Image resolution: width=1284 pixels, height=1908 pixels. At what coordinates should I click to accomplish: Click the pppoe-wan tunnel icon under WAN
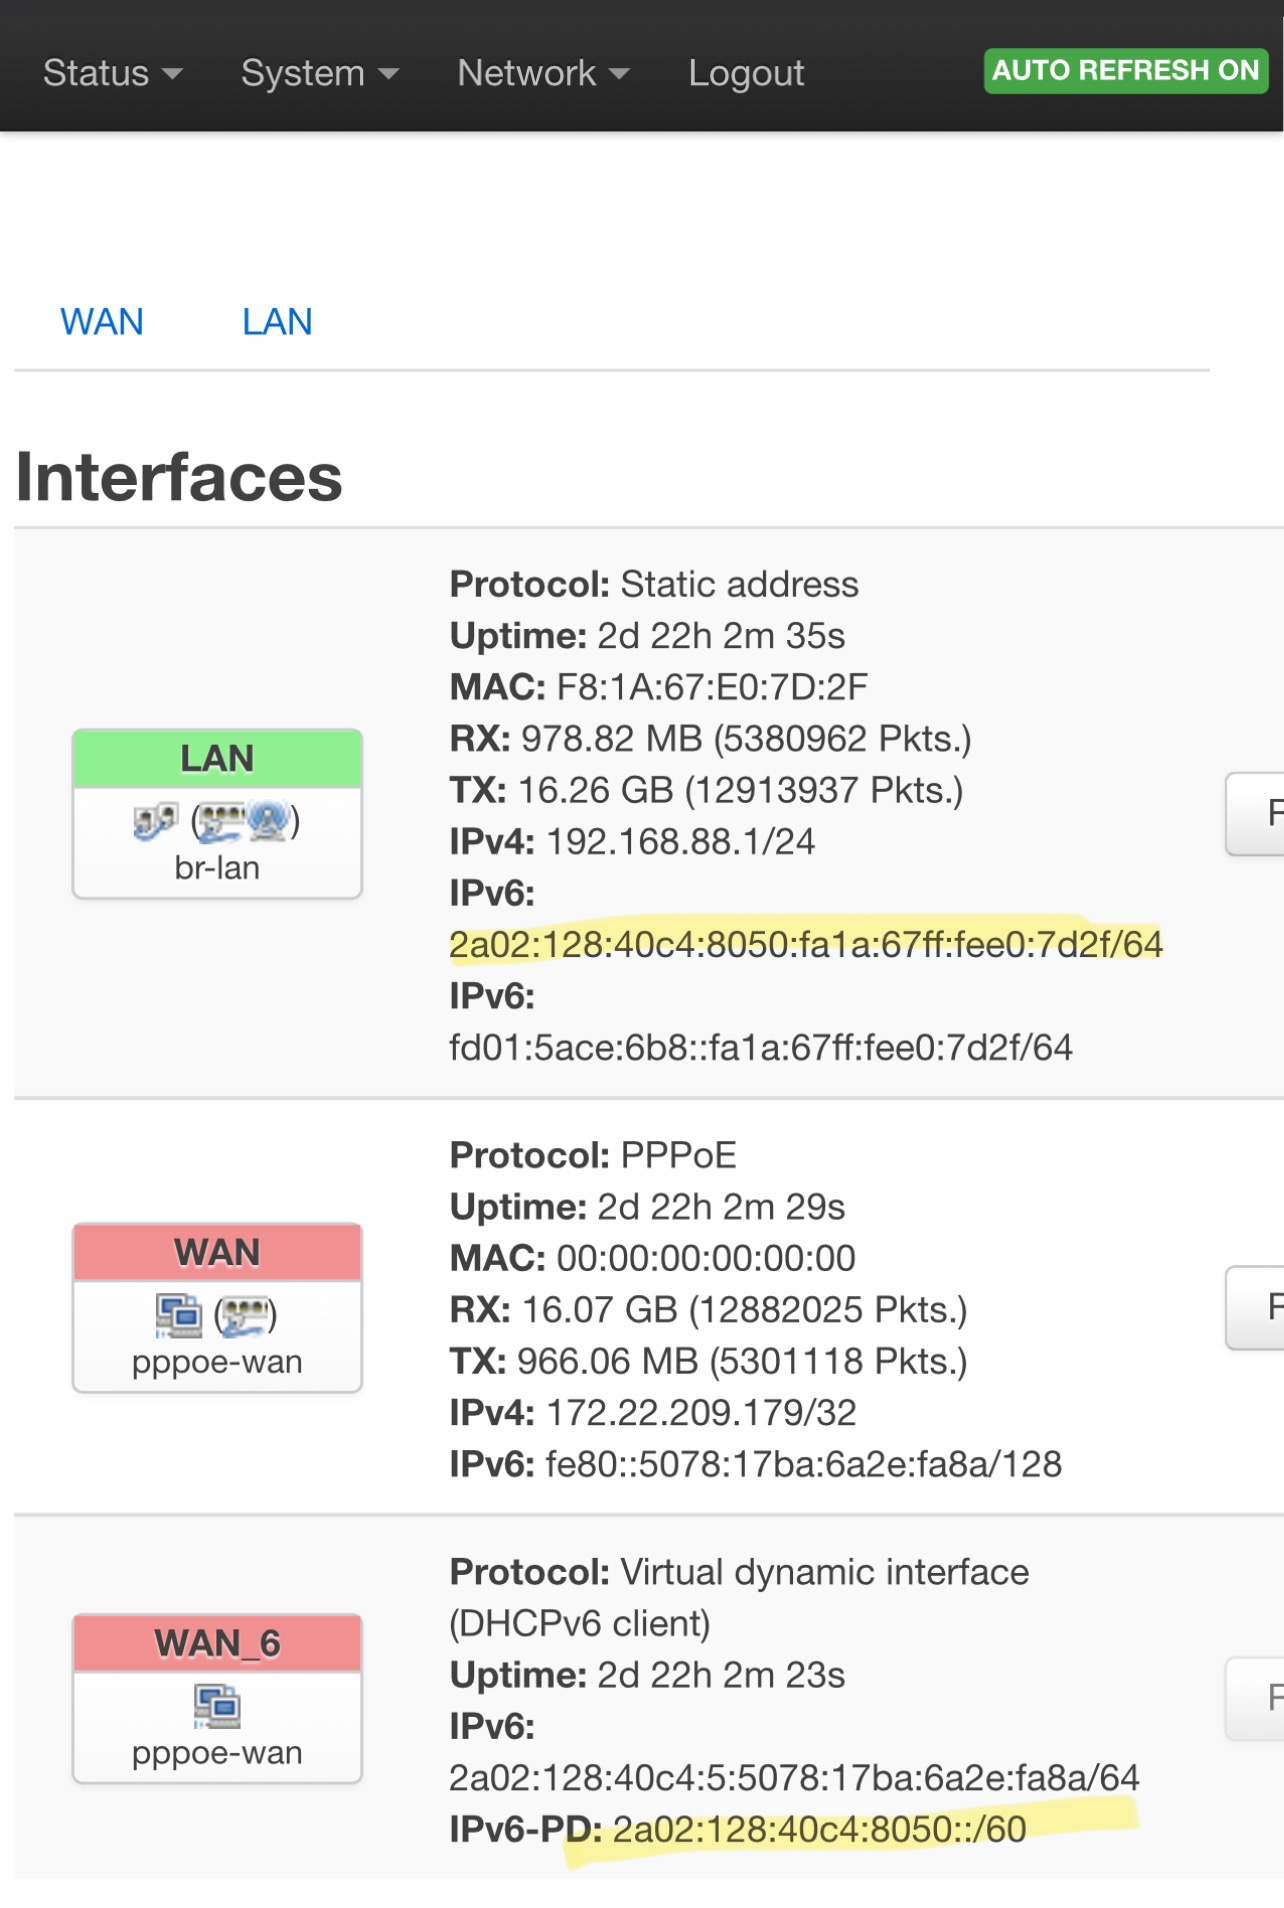179,1315
